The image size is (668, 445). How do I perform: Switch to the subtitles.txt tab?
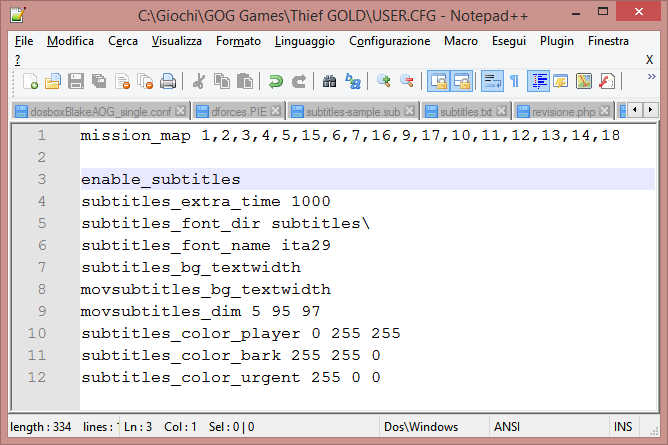pos(466,112)
